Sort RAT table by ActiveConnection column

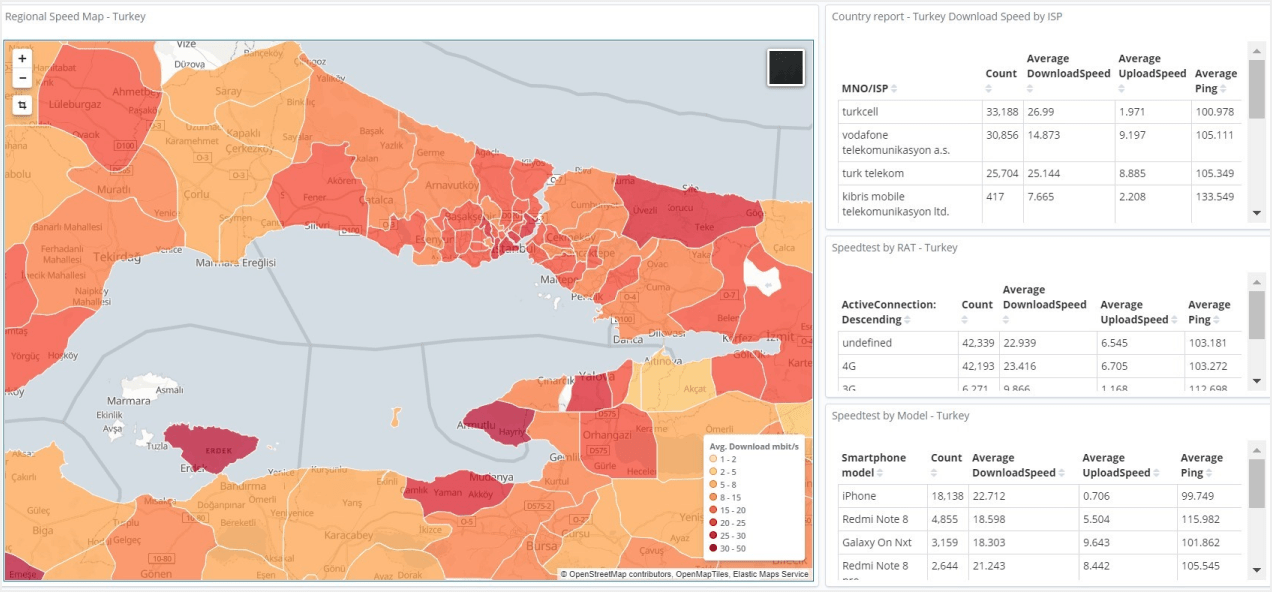pyautogui.click(x=908, y=320)
